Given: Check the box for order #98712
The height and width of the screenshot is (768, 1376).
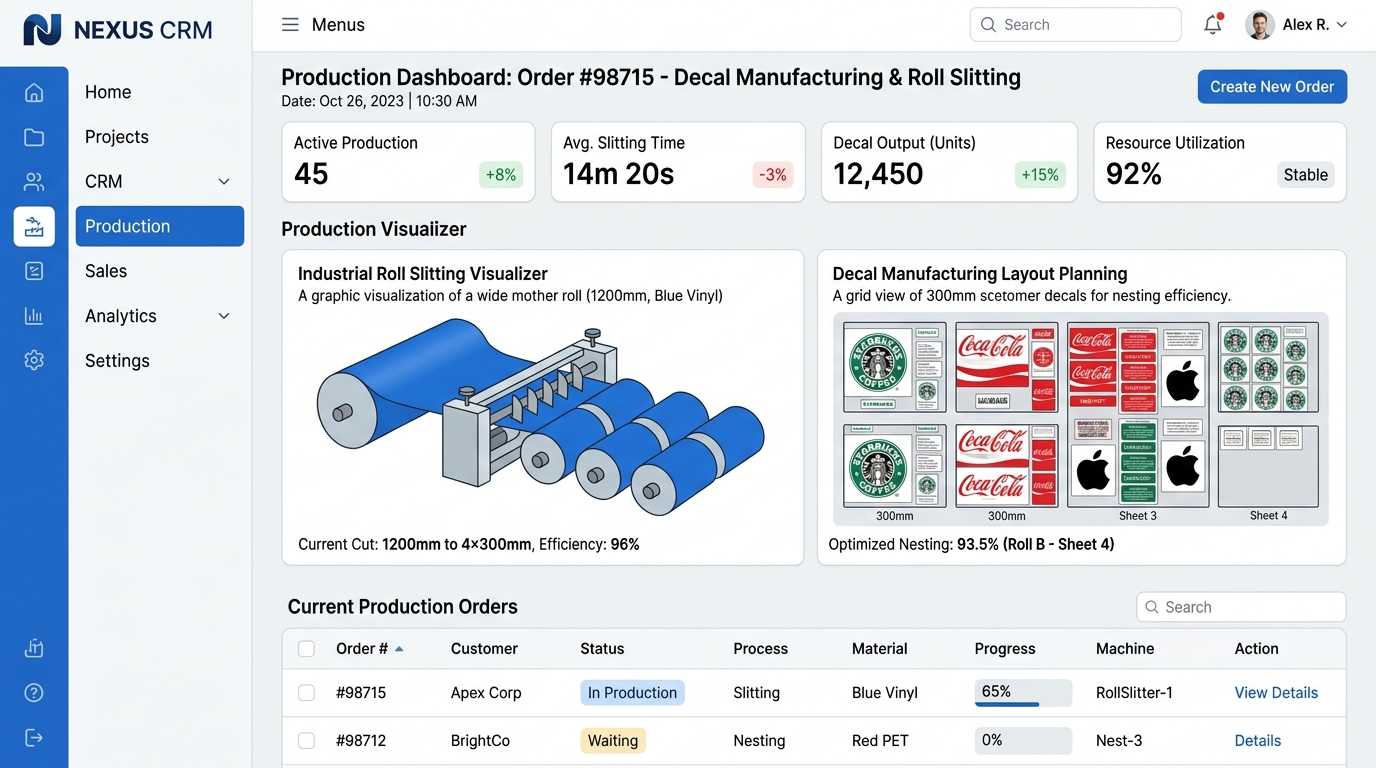Looking at the screenshot, I should [x=306, y=741].
